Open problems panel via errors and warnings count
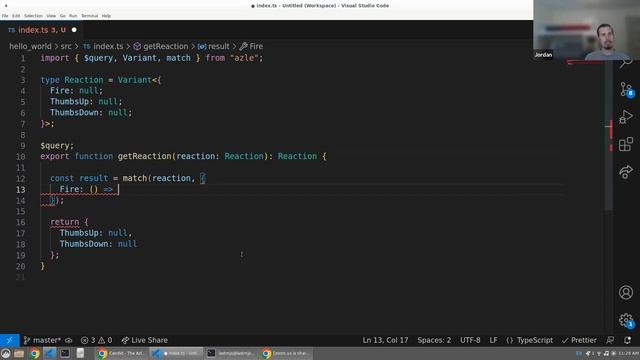This screenshot has width=640, height=360. (96, 340)
